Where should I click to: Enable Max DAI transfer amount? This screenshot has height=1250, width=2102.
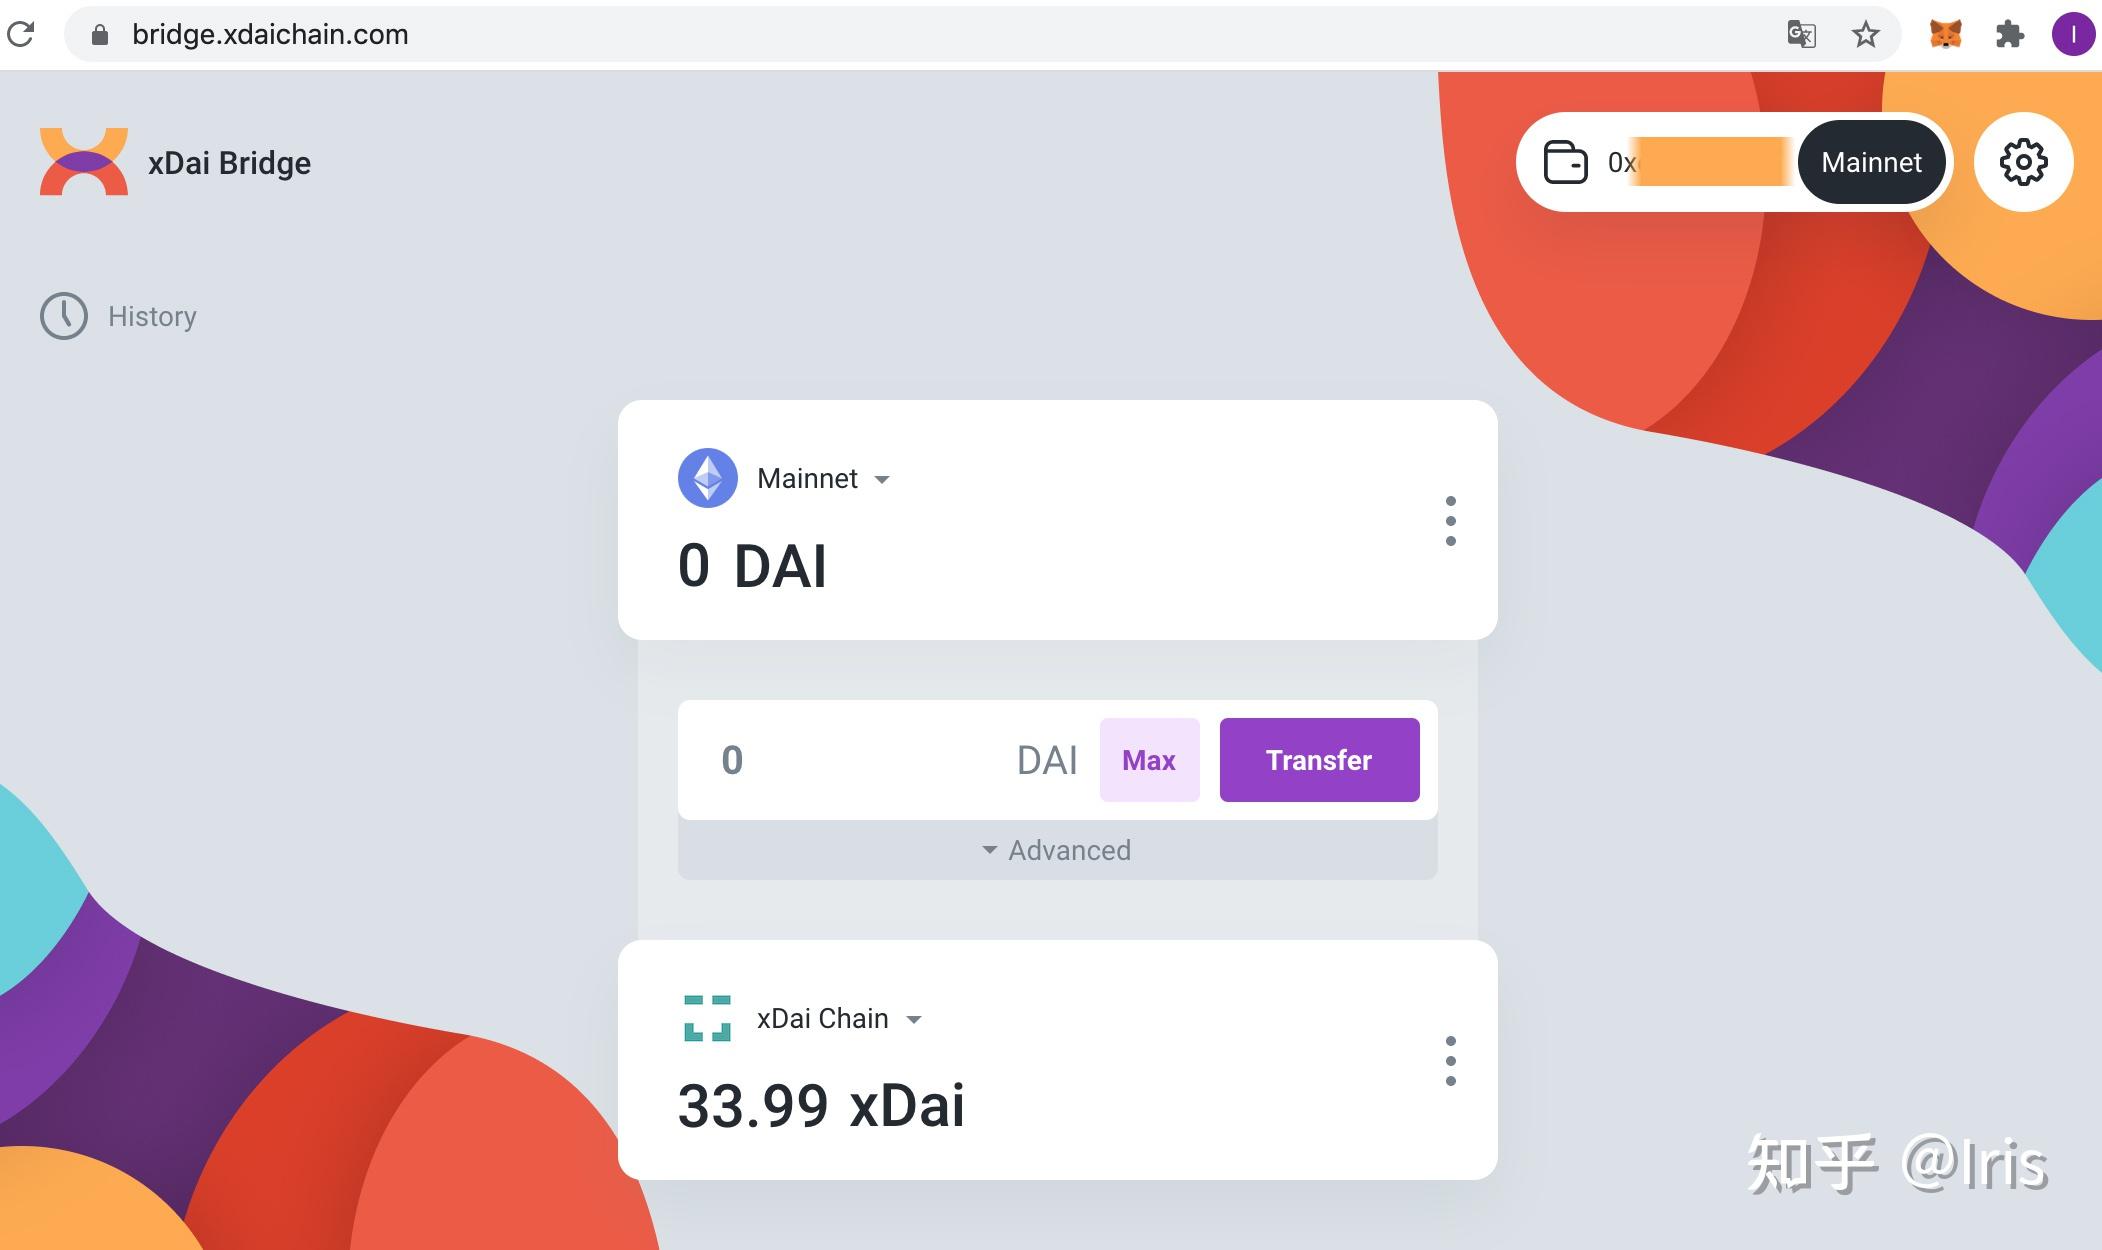tap(1148, 759)
